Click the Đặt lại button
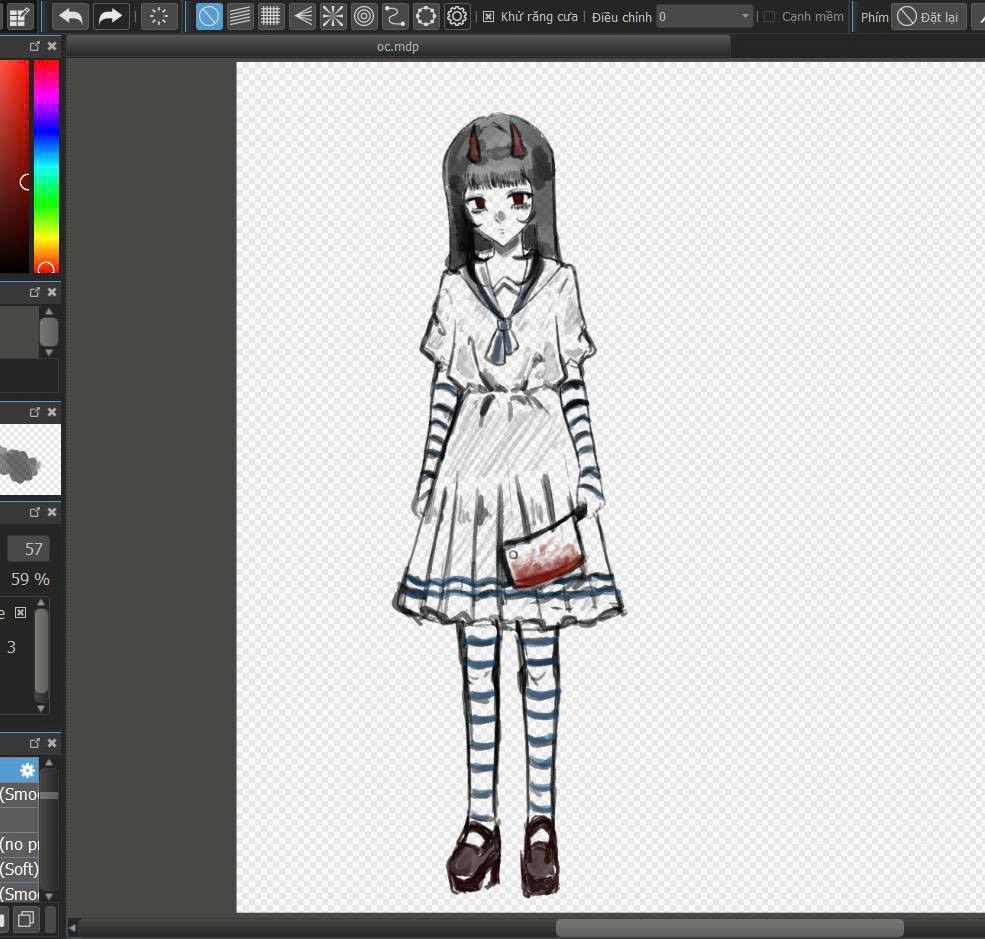985x939 pixels. click(x=928, y=17)
